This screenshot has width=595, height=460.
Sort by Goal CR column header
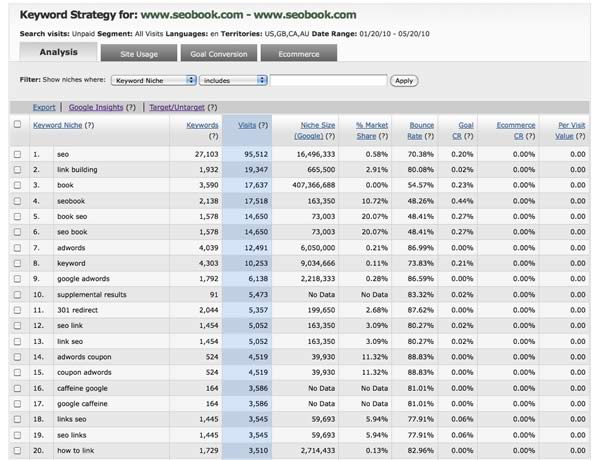pyautogui.click(x=463, y=131)
